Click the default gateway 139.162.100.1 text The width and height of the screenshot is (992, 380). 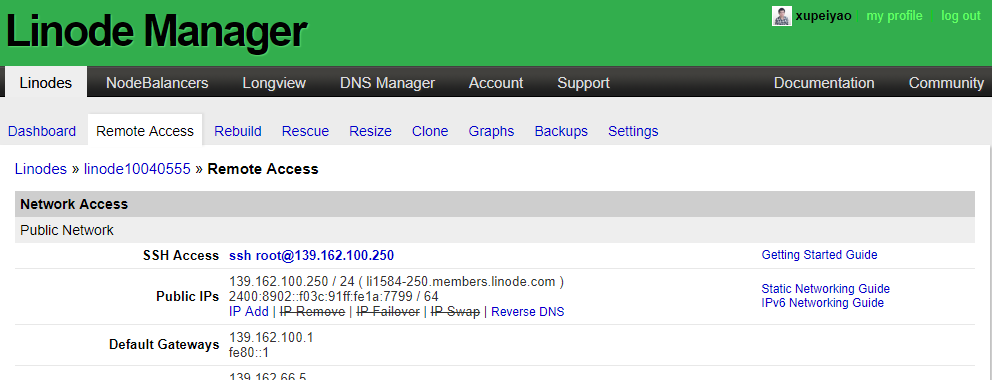pos(271,338)
